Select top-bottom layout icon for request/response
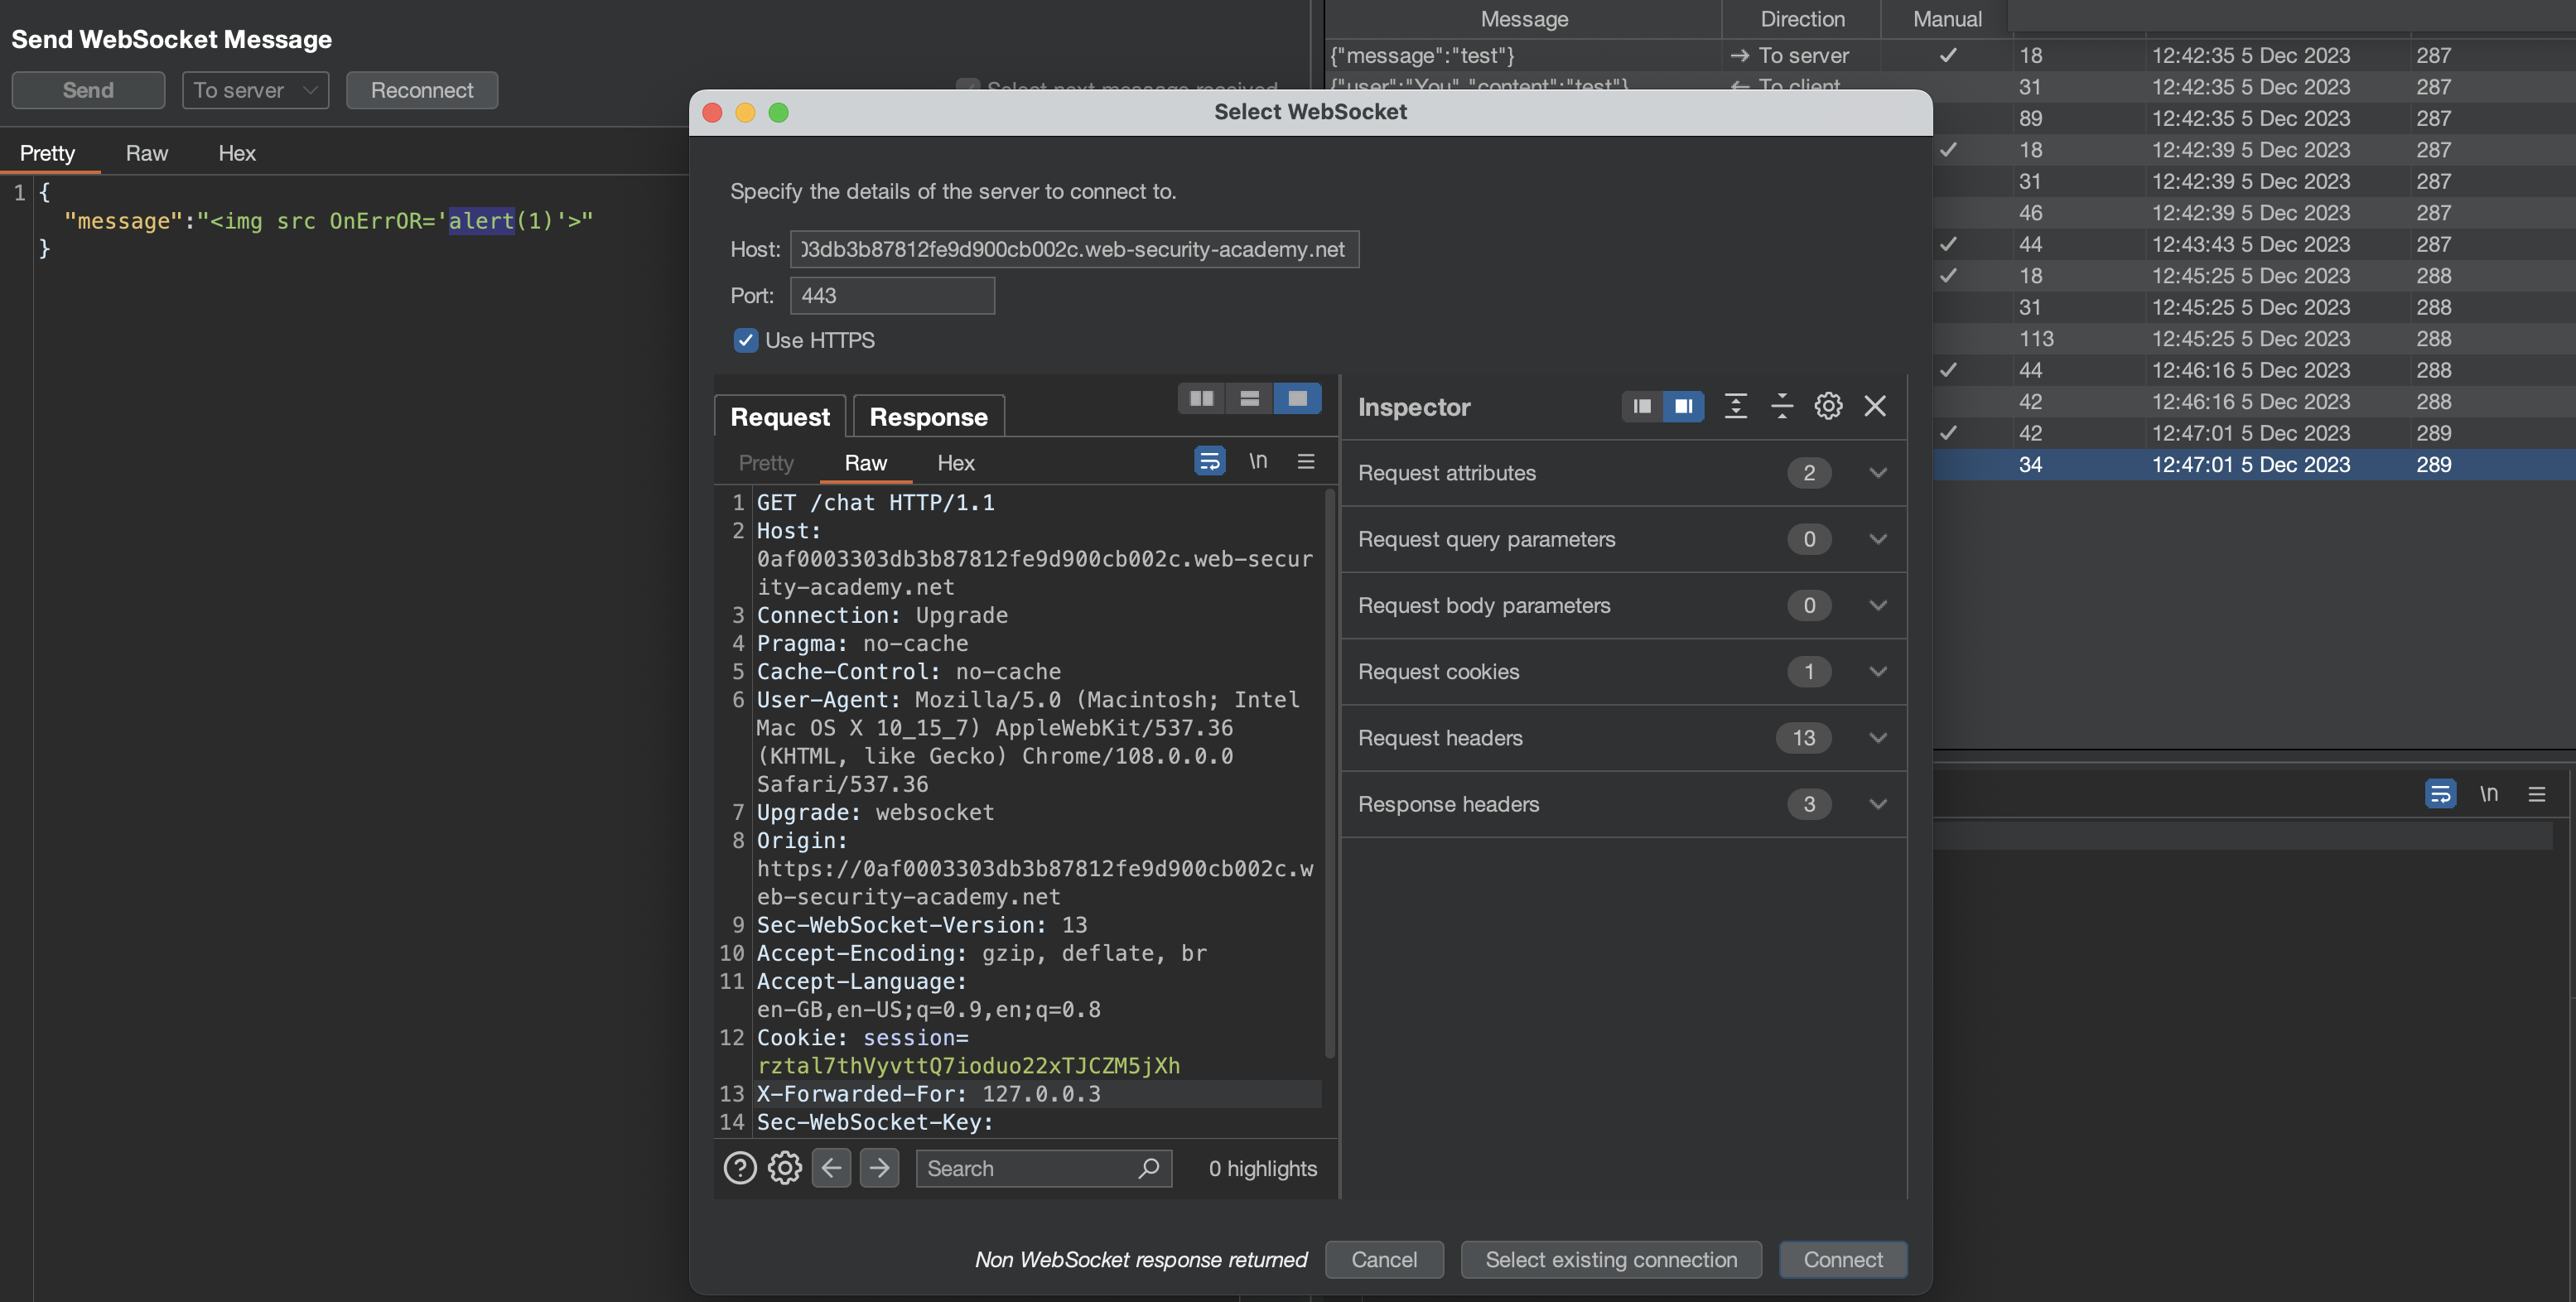This screenshot has width=2576, height=1302. [1249, 398]
